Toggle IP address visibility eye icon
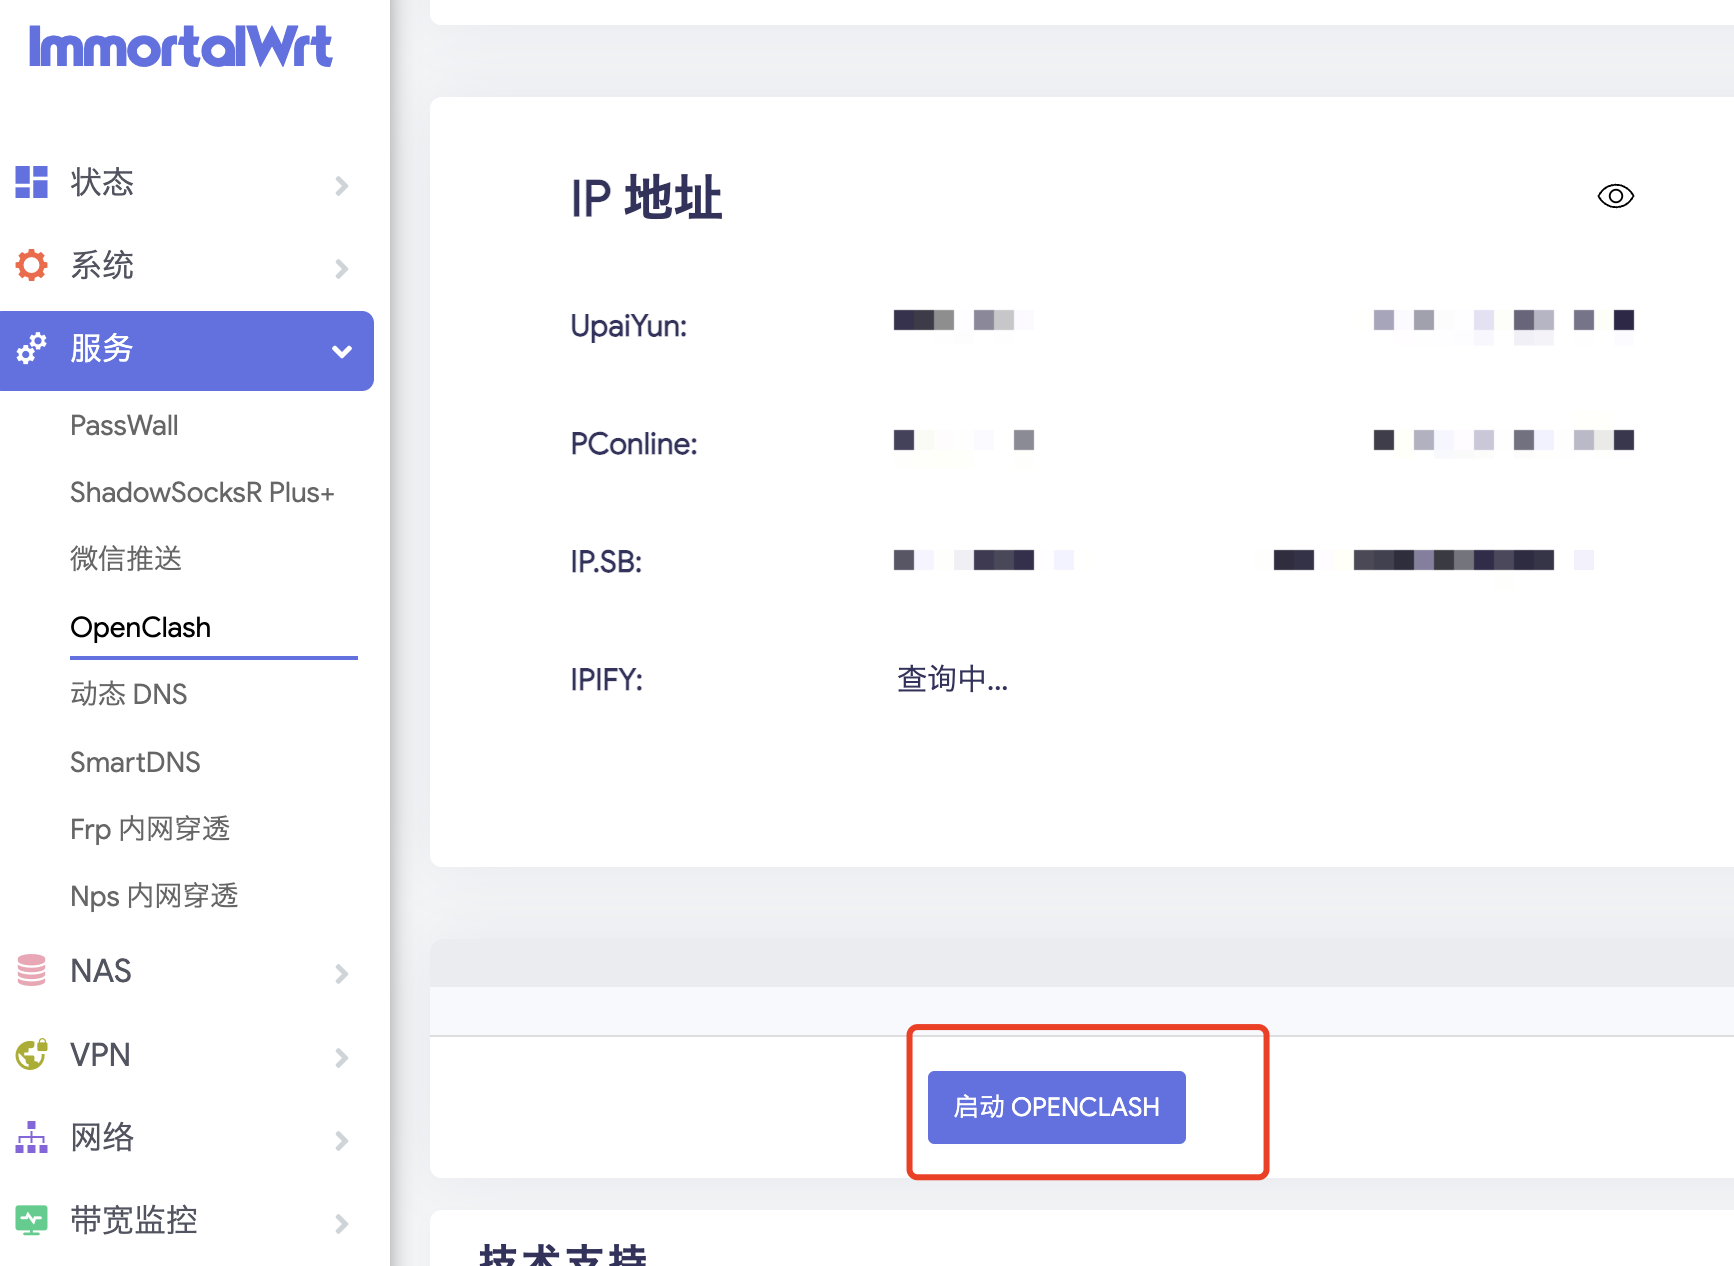This screenshot has height=1266, width=1734. 1615,196
